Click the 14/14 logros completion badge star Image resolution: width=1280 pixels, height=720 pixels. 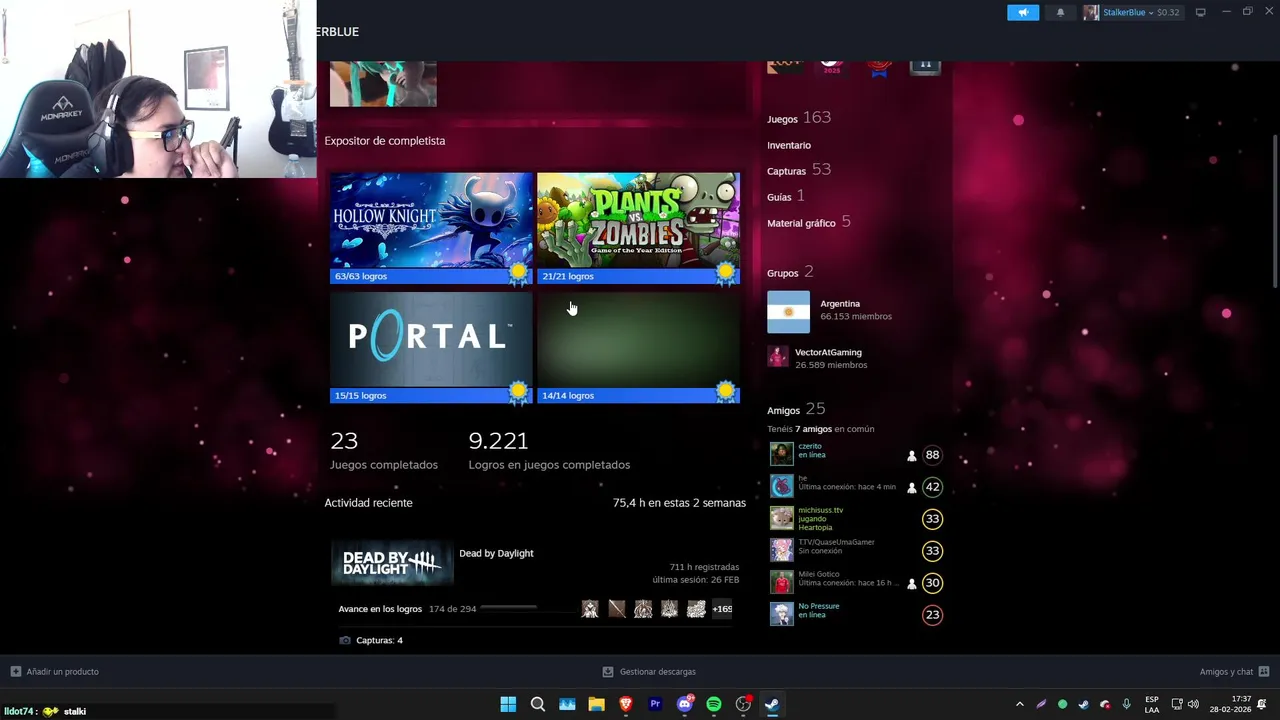tap(725, 392)
